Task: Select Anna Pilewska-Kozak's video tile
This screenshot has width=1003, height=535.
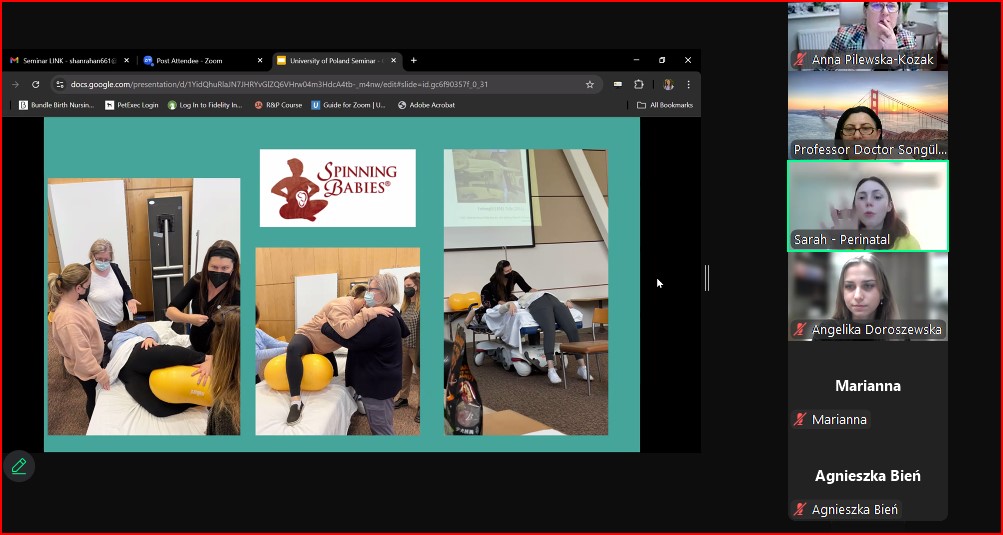Action: coord(867,36)
